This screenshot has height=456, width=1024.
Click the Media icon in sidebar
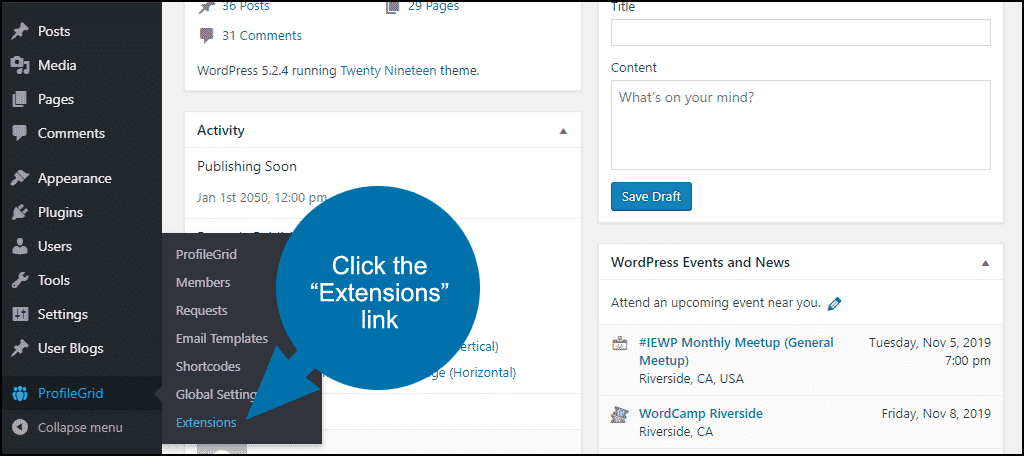click(x=20, y=65)
